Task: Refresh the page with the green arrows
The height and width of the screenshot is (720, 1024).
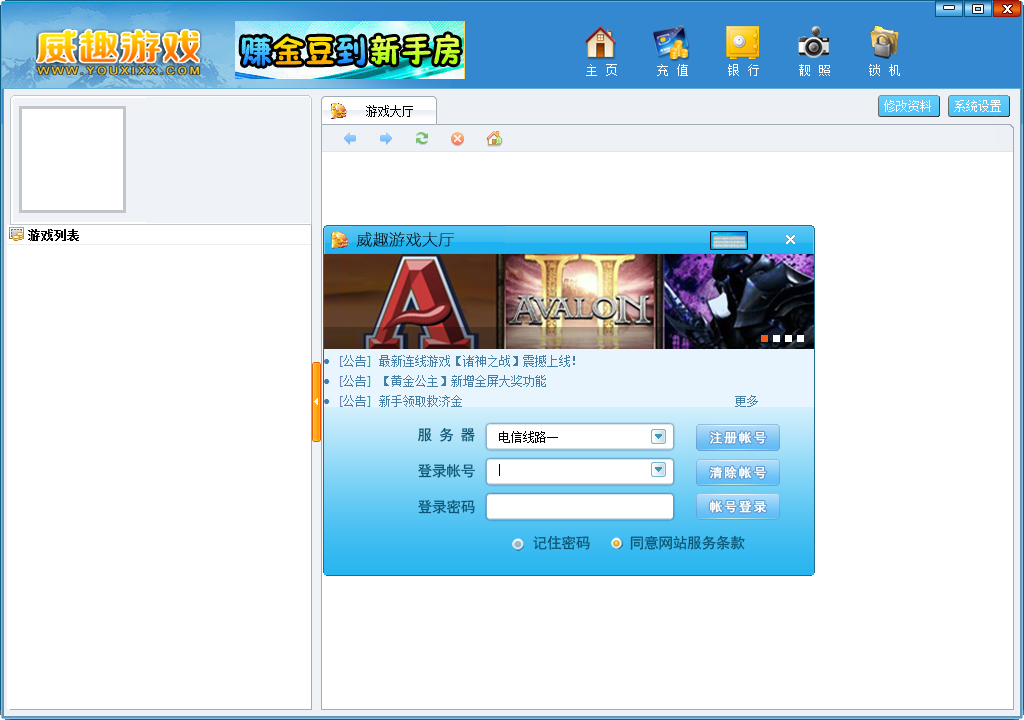Action: click(422, 139)
